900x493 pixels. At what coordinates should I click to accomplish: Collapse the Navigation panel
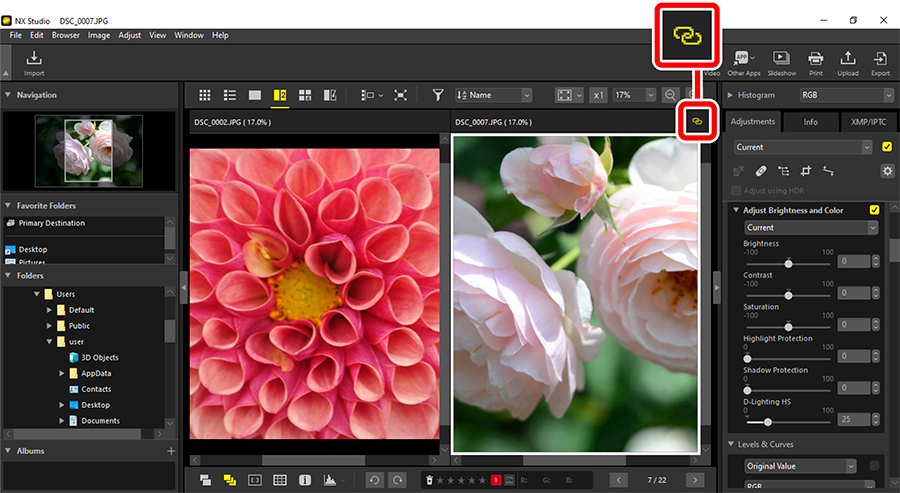(8, 95)
